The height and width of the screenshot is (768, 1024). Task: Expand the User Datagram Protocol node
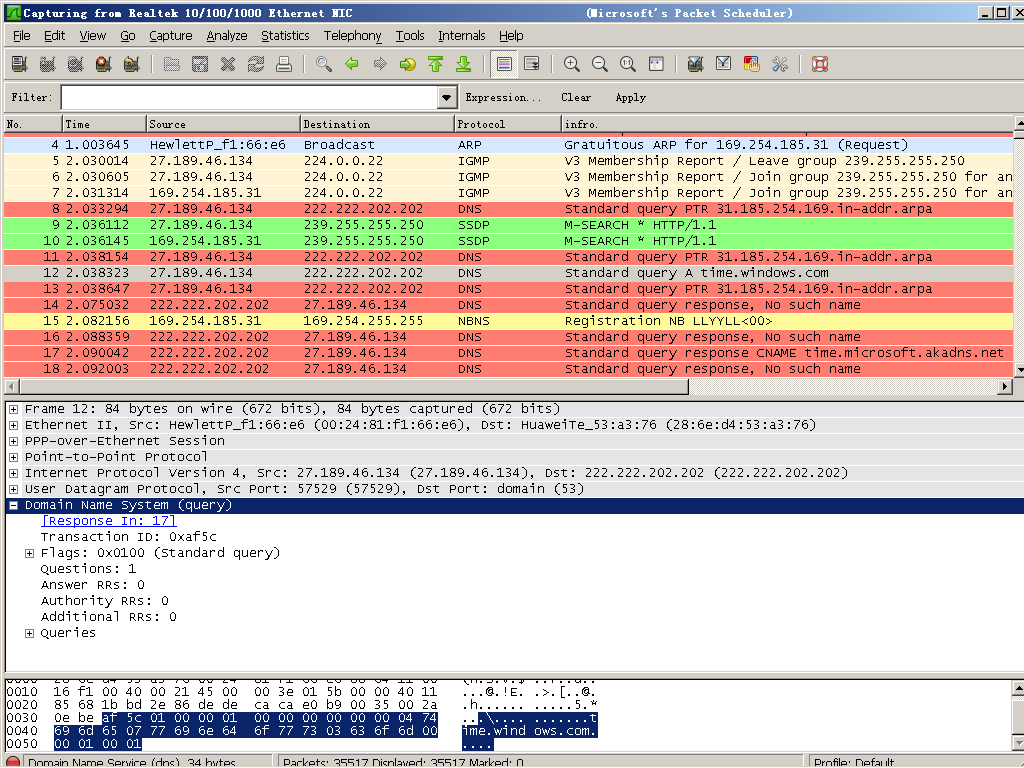(13, 489)
